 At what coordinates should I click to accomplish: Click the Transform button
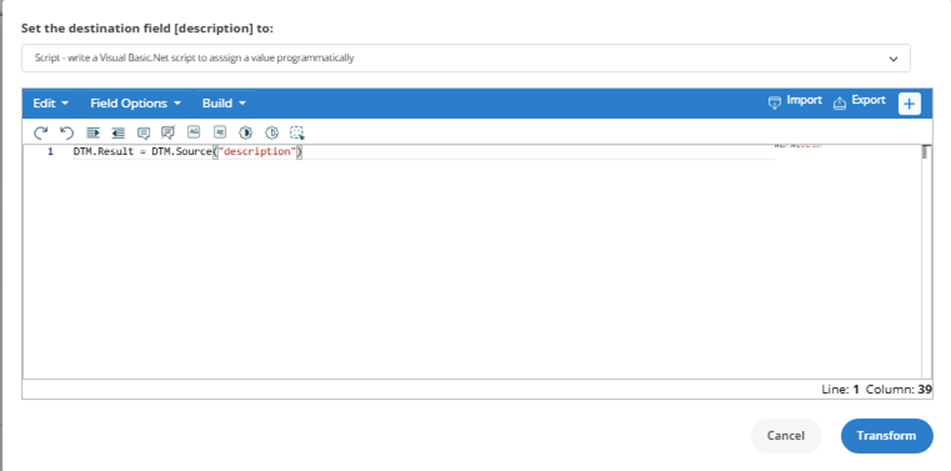coord(887,436)
